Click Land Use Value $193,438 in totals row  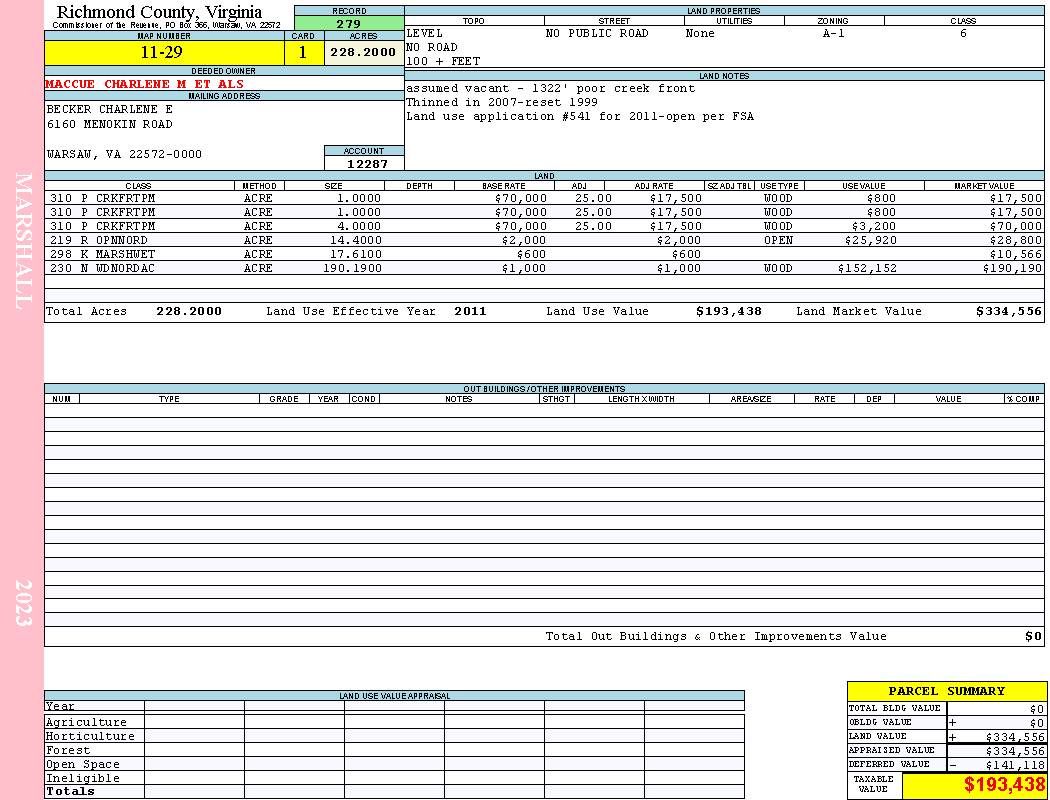coord(729,311)
